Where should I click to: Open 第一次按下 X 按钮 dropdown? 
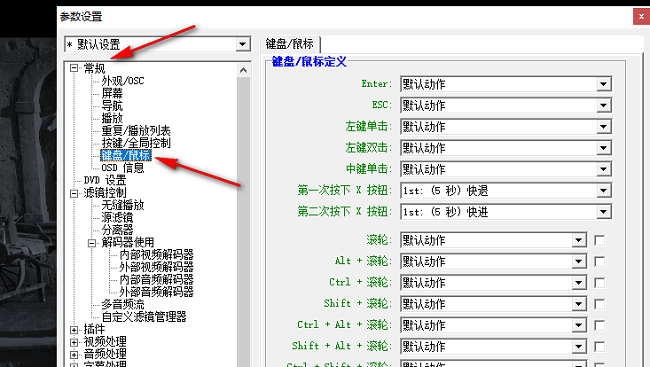pos(604,191)
